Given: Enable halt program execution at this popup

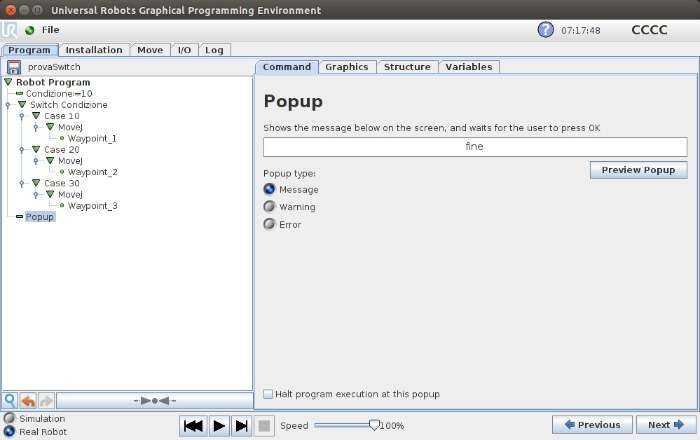Looking at the screenshot, I should pyautogui.click(x=268, y=394).
